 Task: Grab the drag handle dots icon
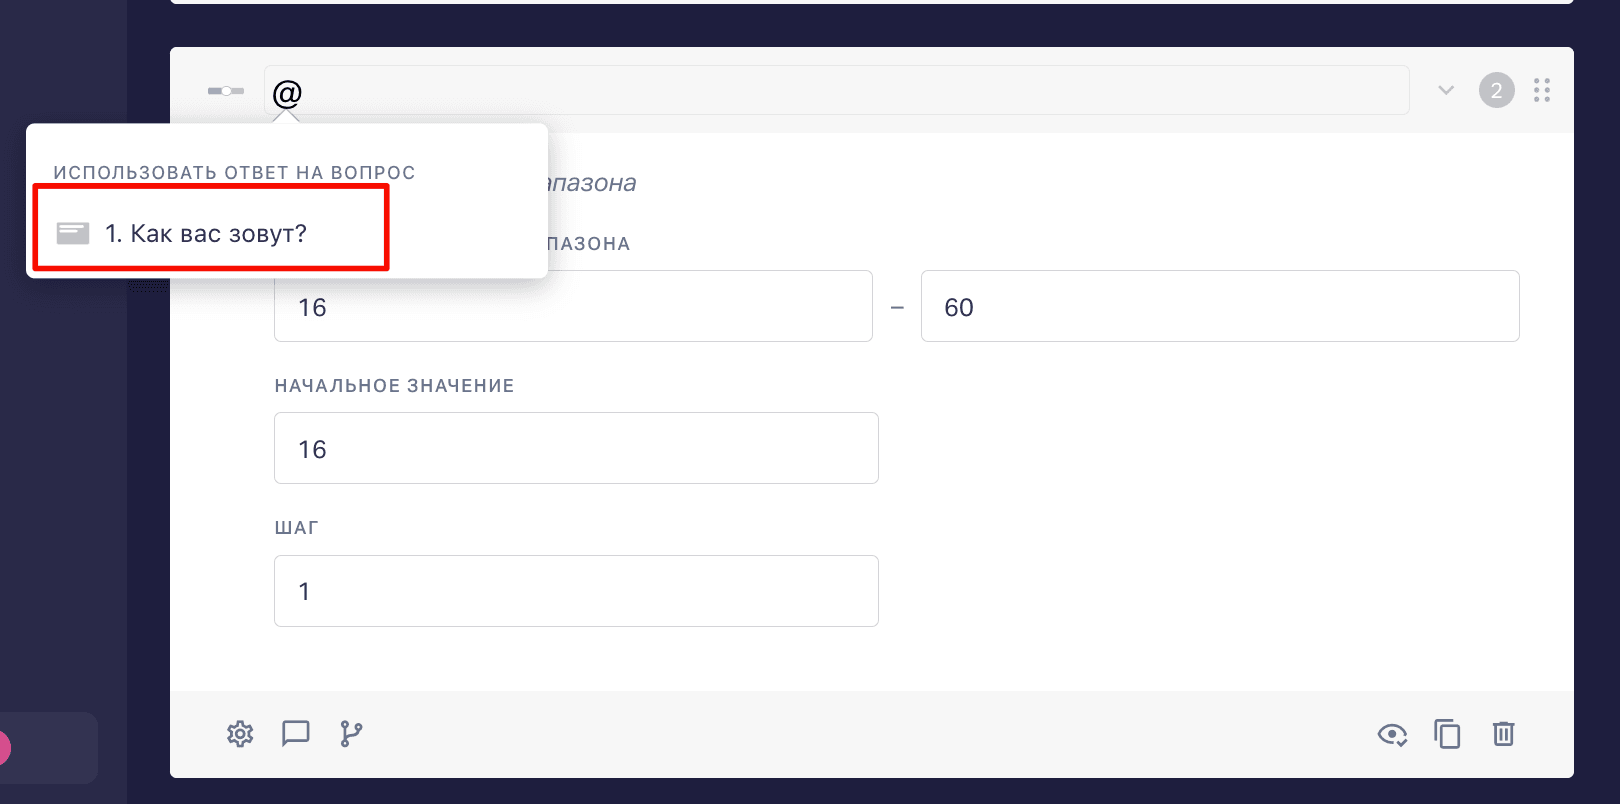pos(1542,91)
